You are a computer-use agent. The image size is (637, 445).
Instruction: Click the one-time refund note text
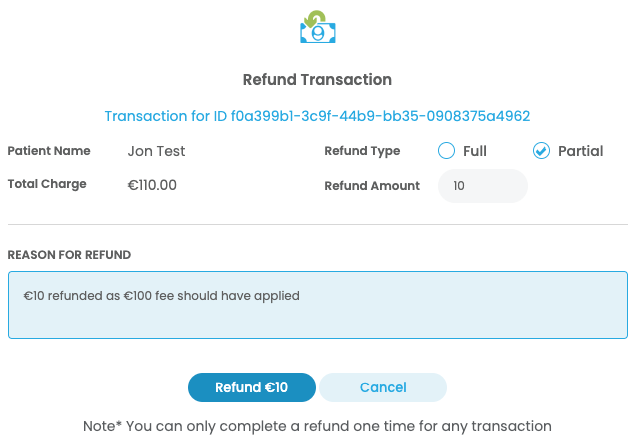click(x=317, y=426)
